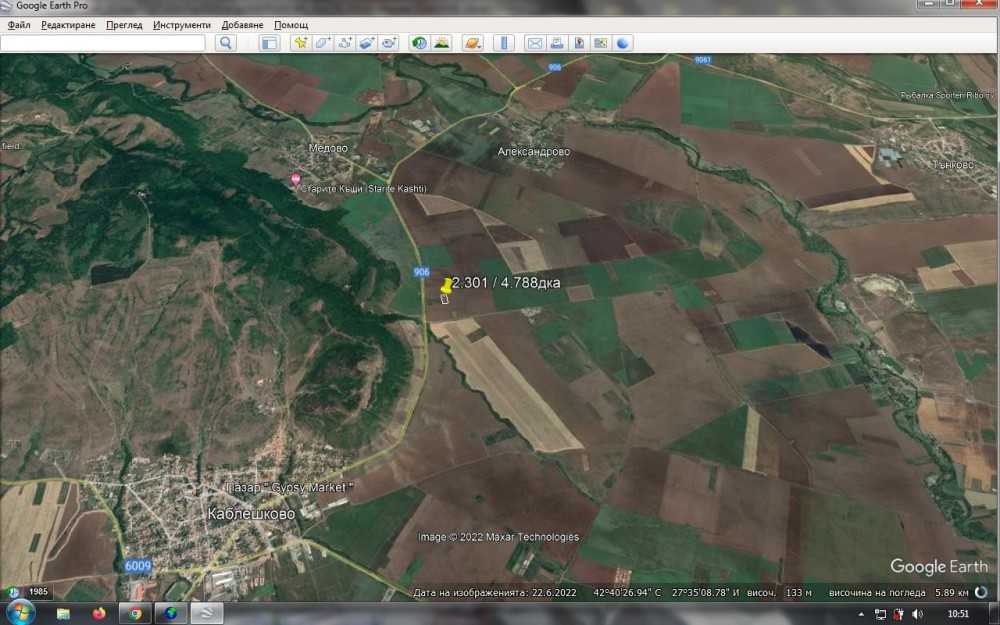The height and width of the screenshot is (625, 1000).
Task: Select the Add Polygon tool
Action: click(322, 43)
